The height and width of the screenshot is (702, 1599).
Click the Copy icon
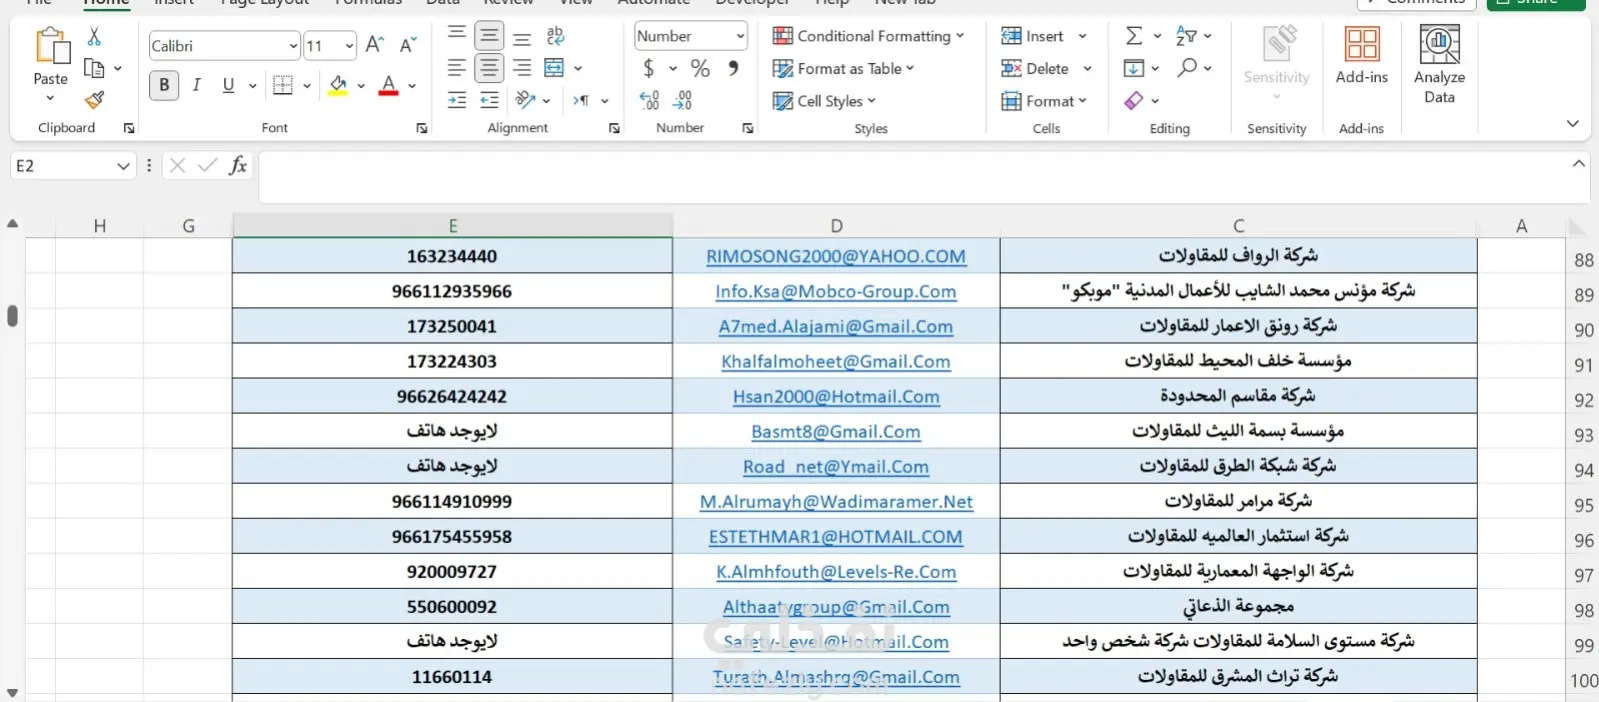94,68
